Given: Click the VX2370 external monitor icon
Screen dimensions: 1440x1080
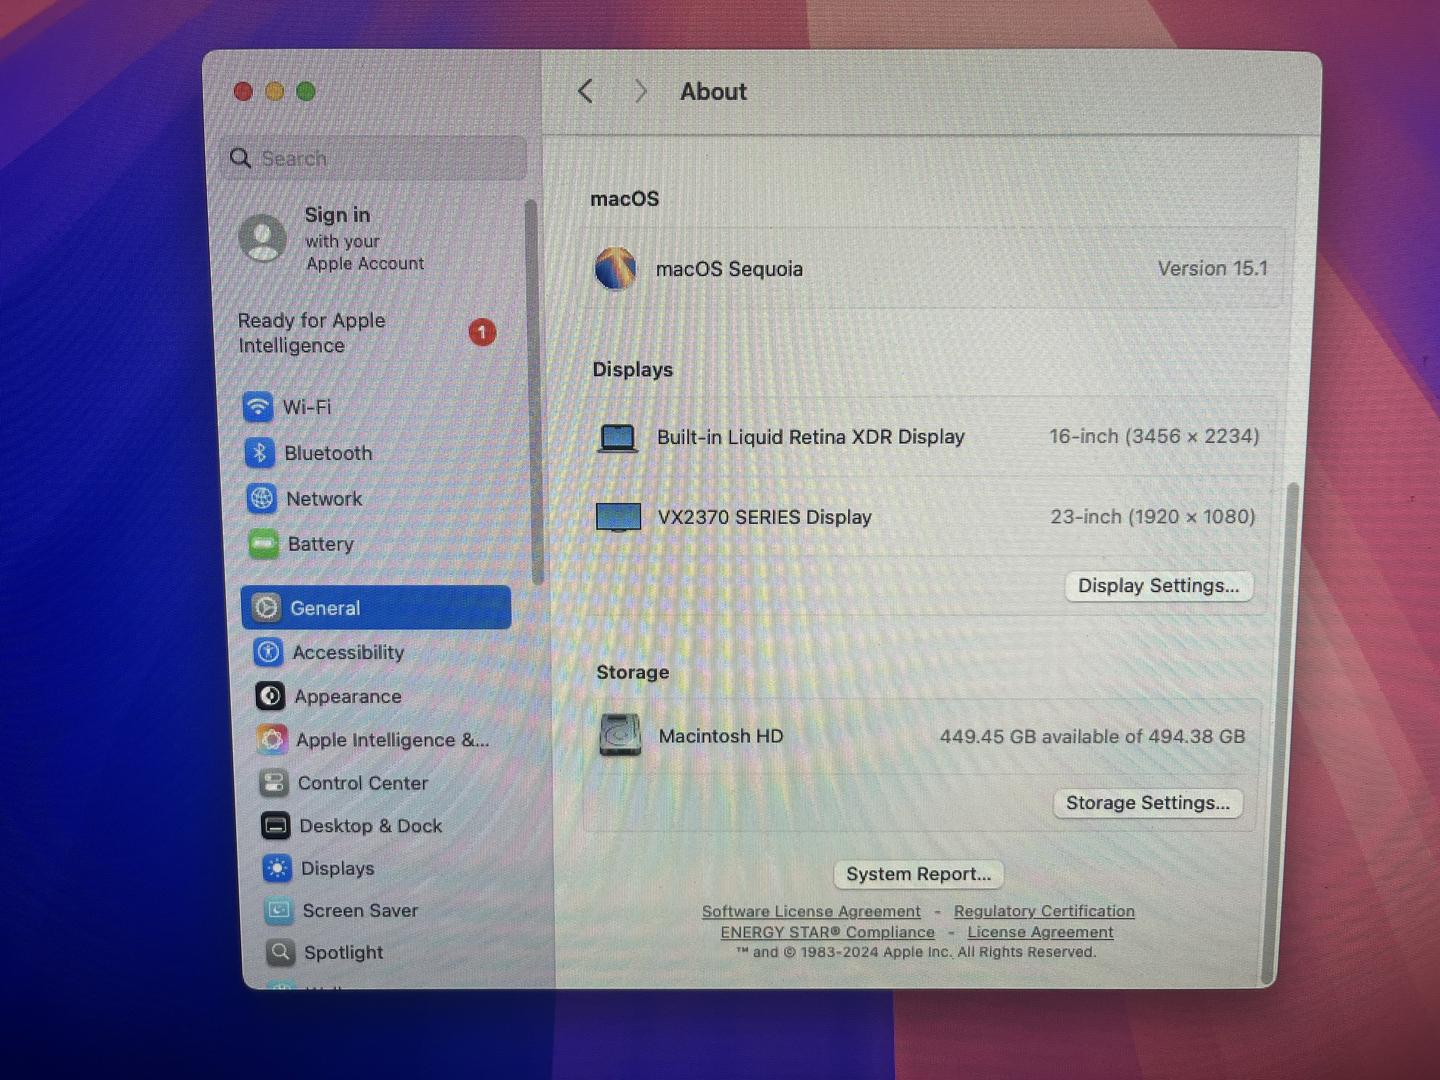Looking at the screenshot, I should click(619, 517).
